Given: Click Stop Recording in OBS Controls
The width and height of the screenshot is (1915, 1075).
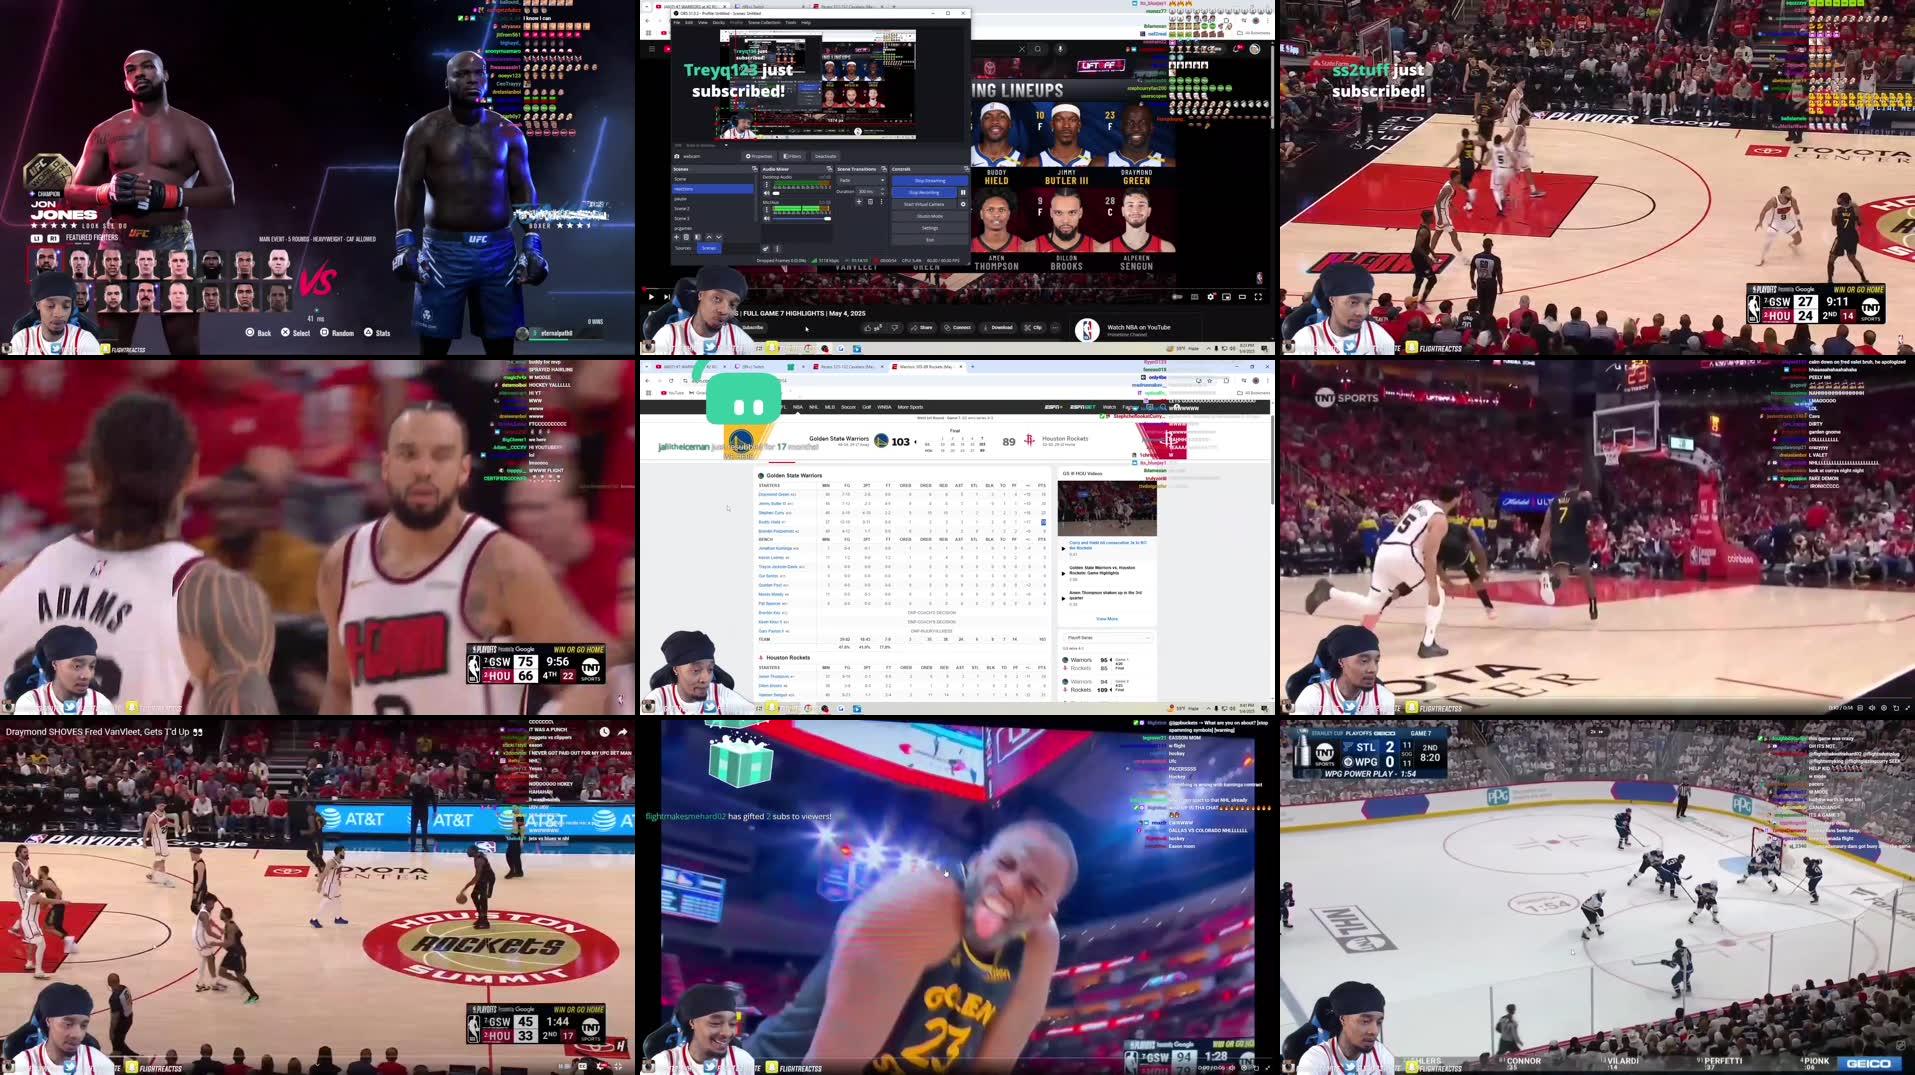Looking at the screenshot, I should (x=924, y=192).
